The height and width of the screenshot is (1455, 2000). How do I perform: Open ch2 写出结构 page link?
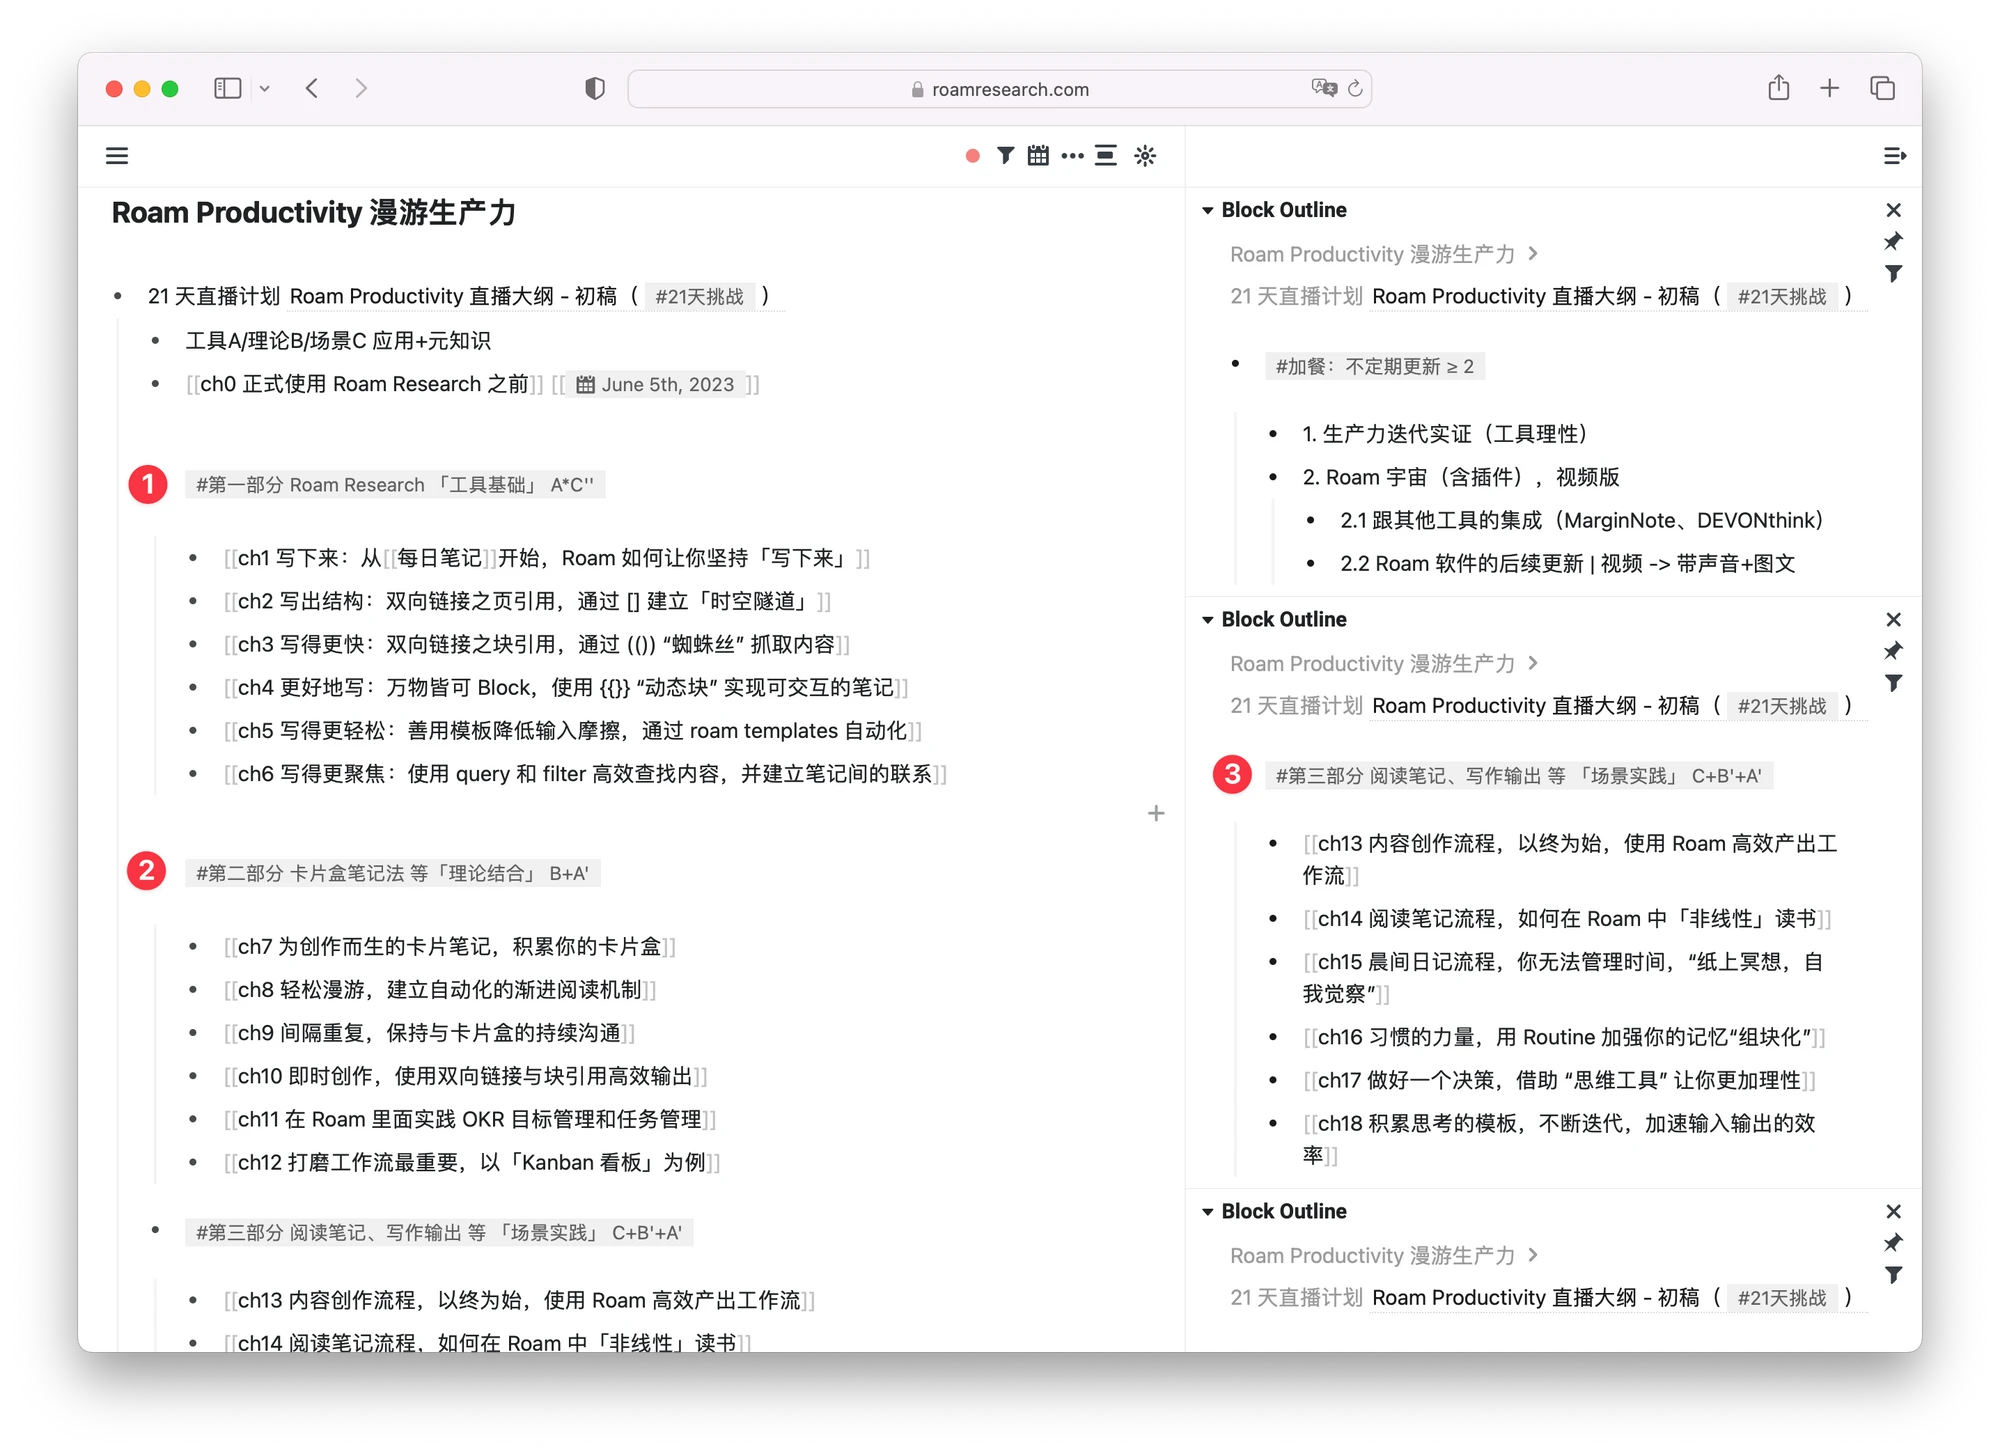coord(527,601)
